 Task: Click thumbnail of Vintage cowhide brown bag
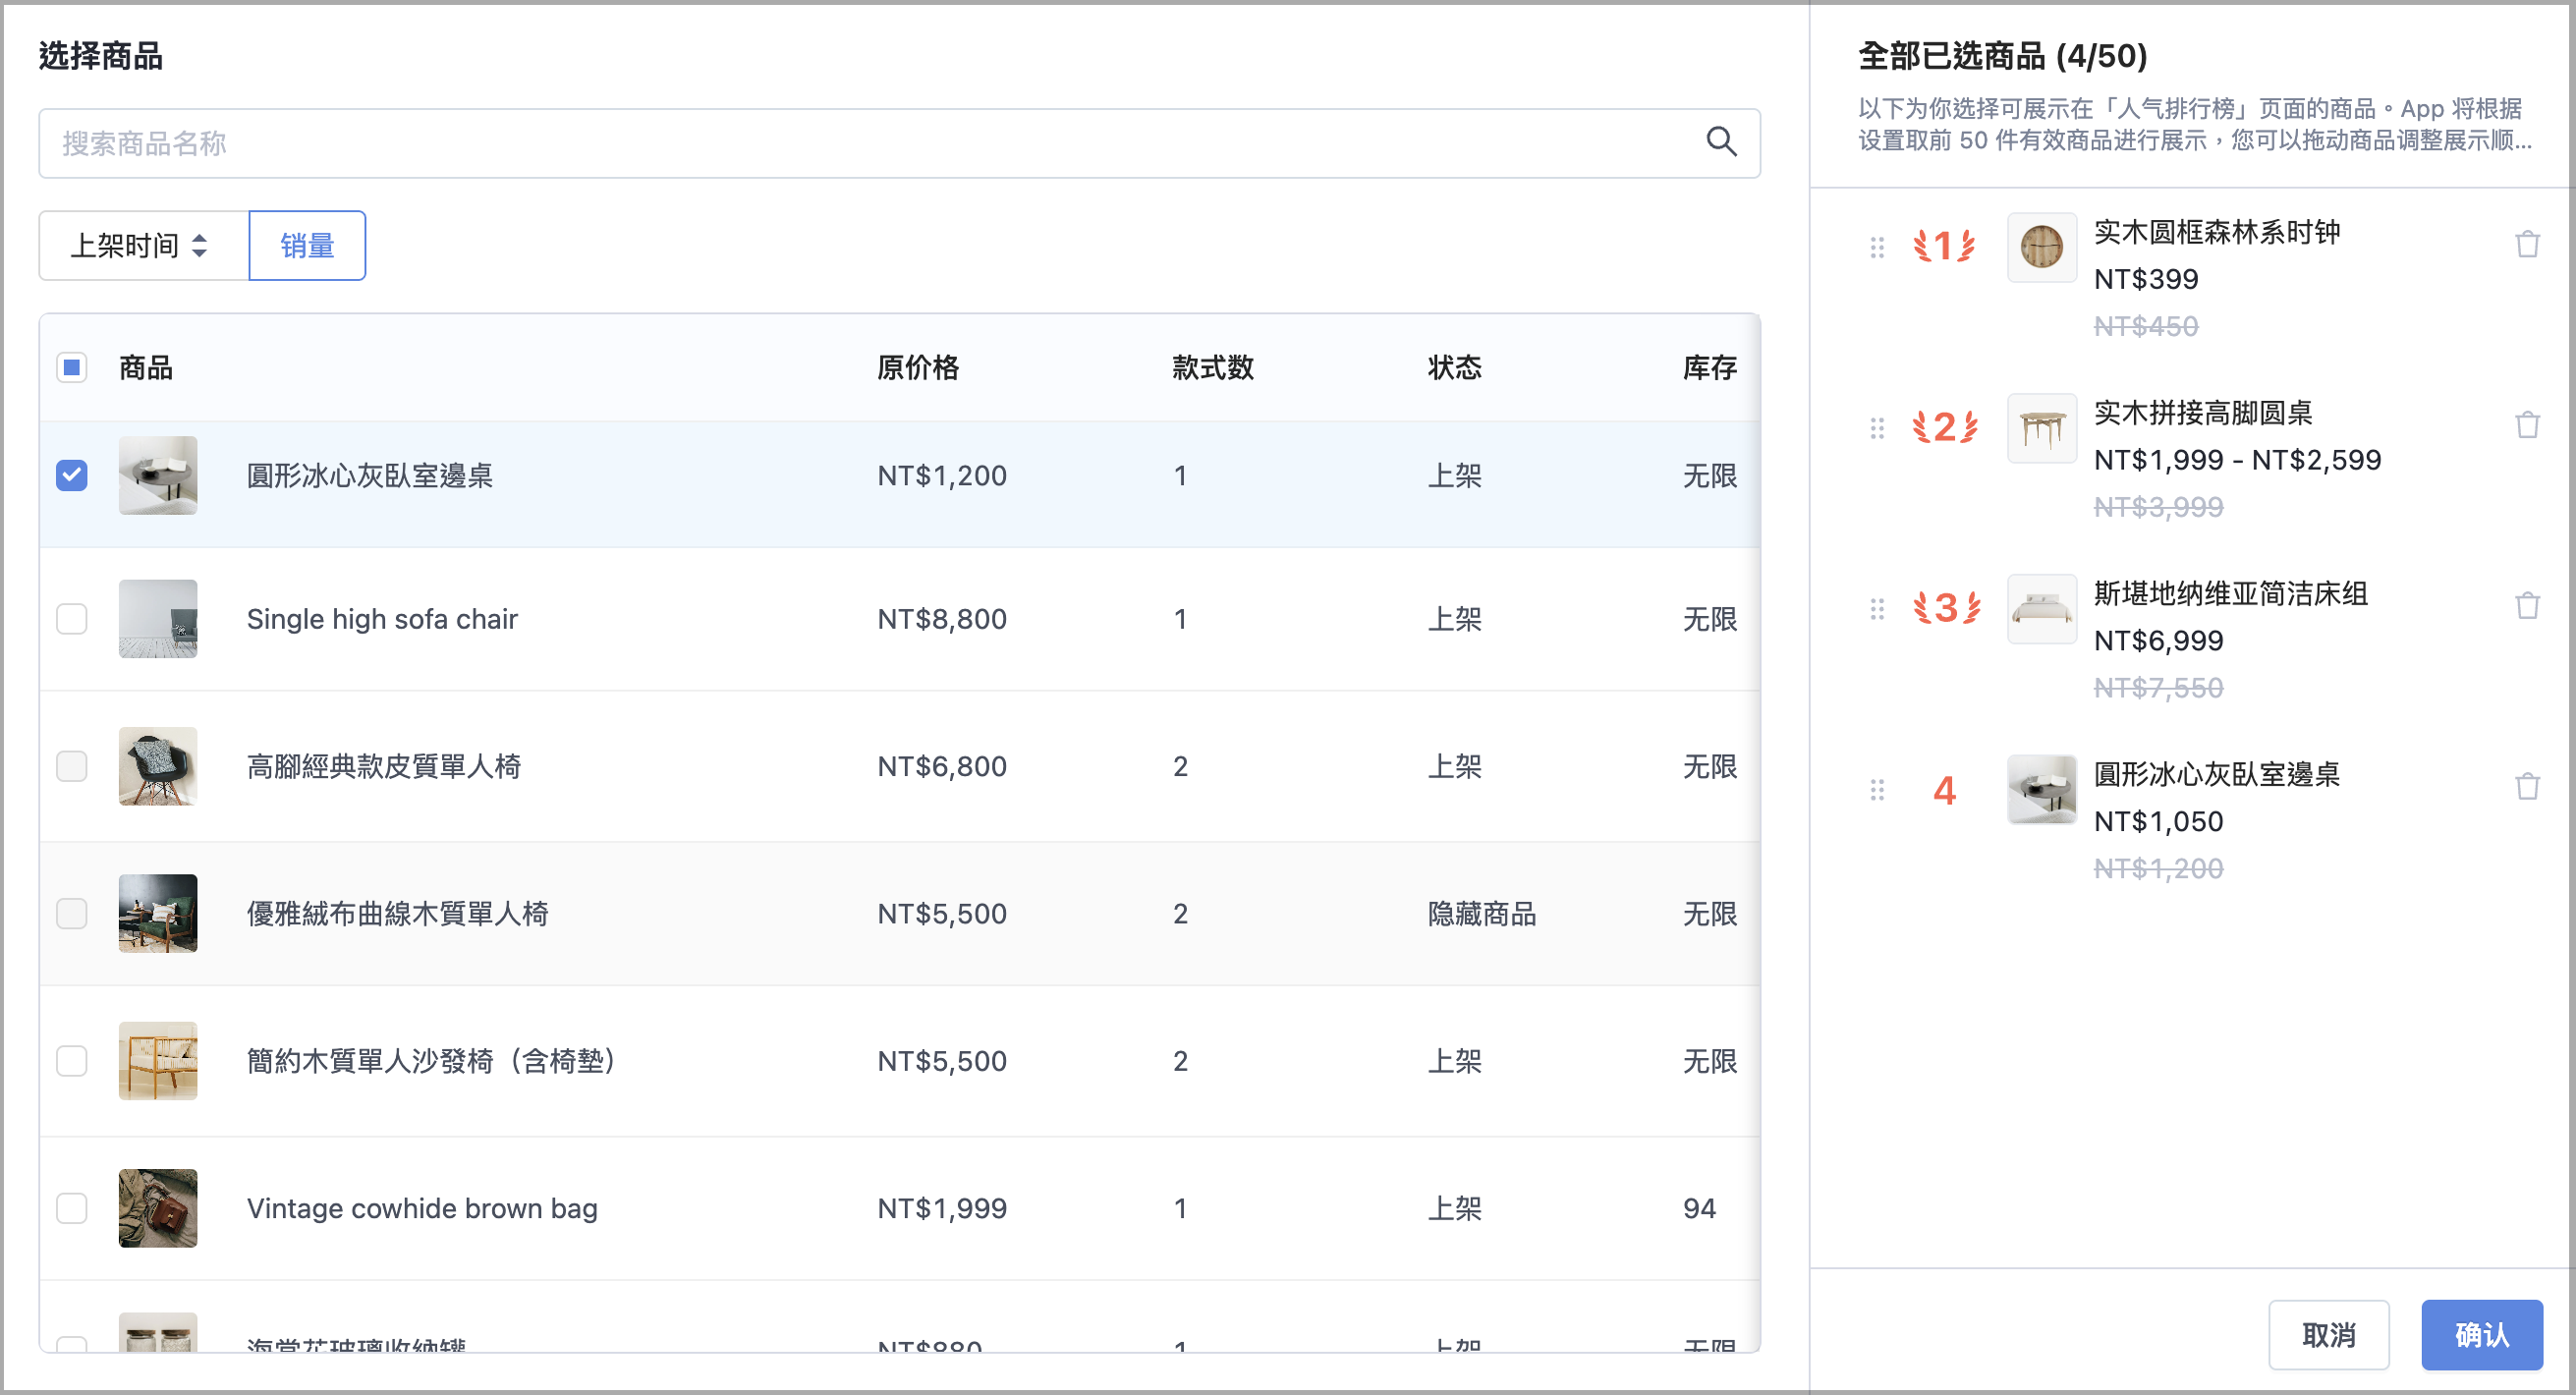158,1208
